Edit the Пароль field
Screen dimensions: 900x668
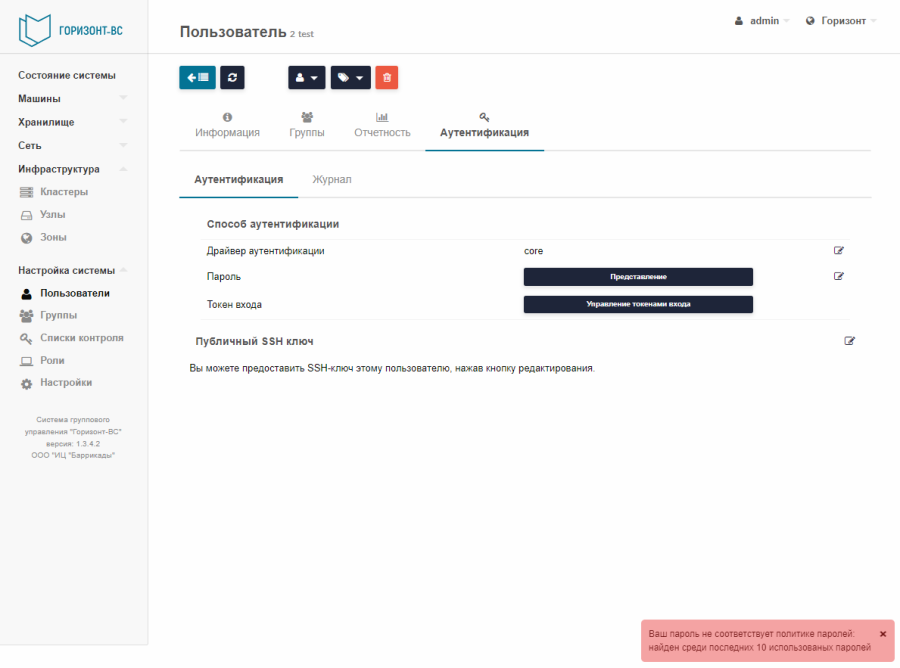[x=839, y=276]
